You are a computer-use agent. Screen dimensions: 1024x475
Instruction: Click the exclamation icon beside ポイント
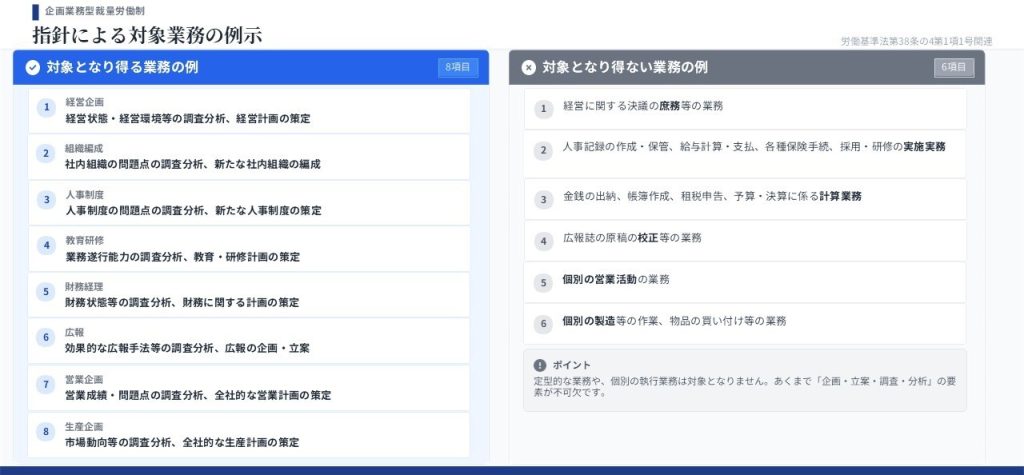[540, 365]
